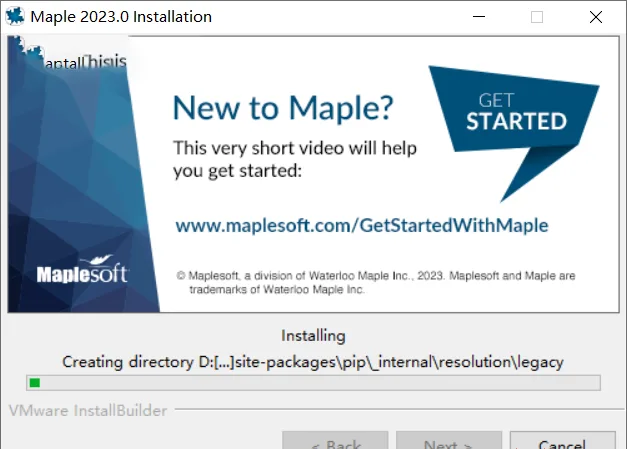
Task: Click the Cancel button
Action: pyautogui.click(x=562, y=440)
